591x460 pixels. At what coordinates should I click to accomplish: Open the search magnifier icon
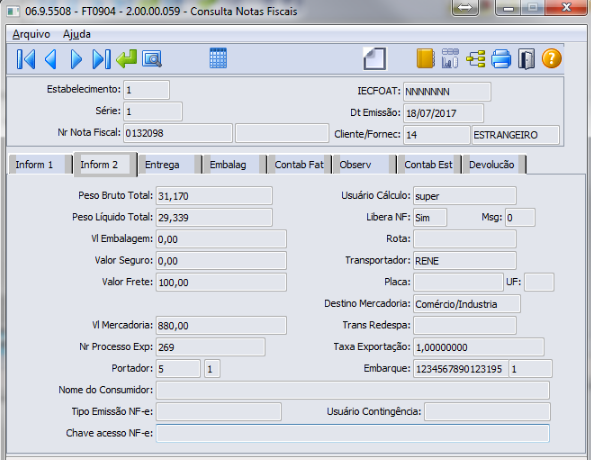coord(152,59)
